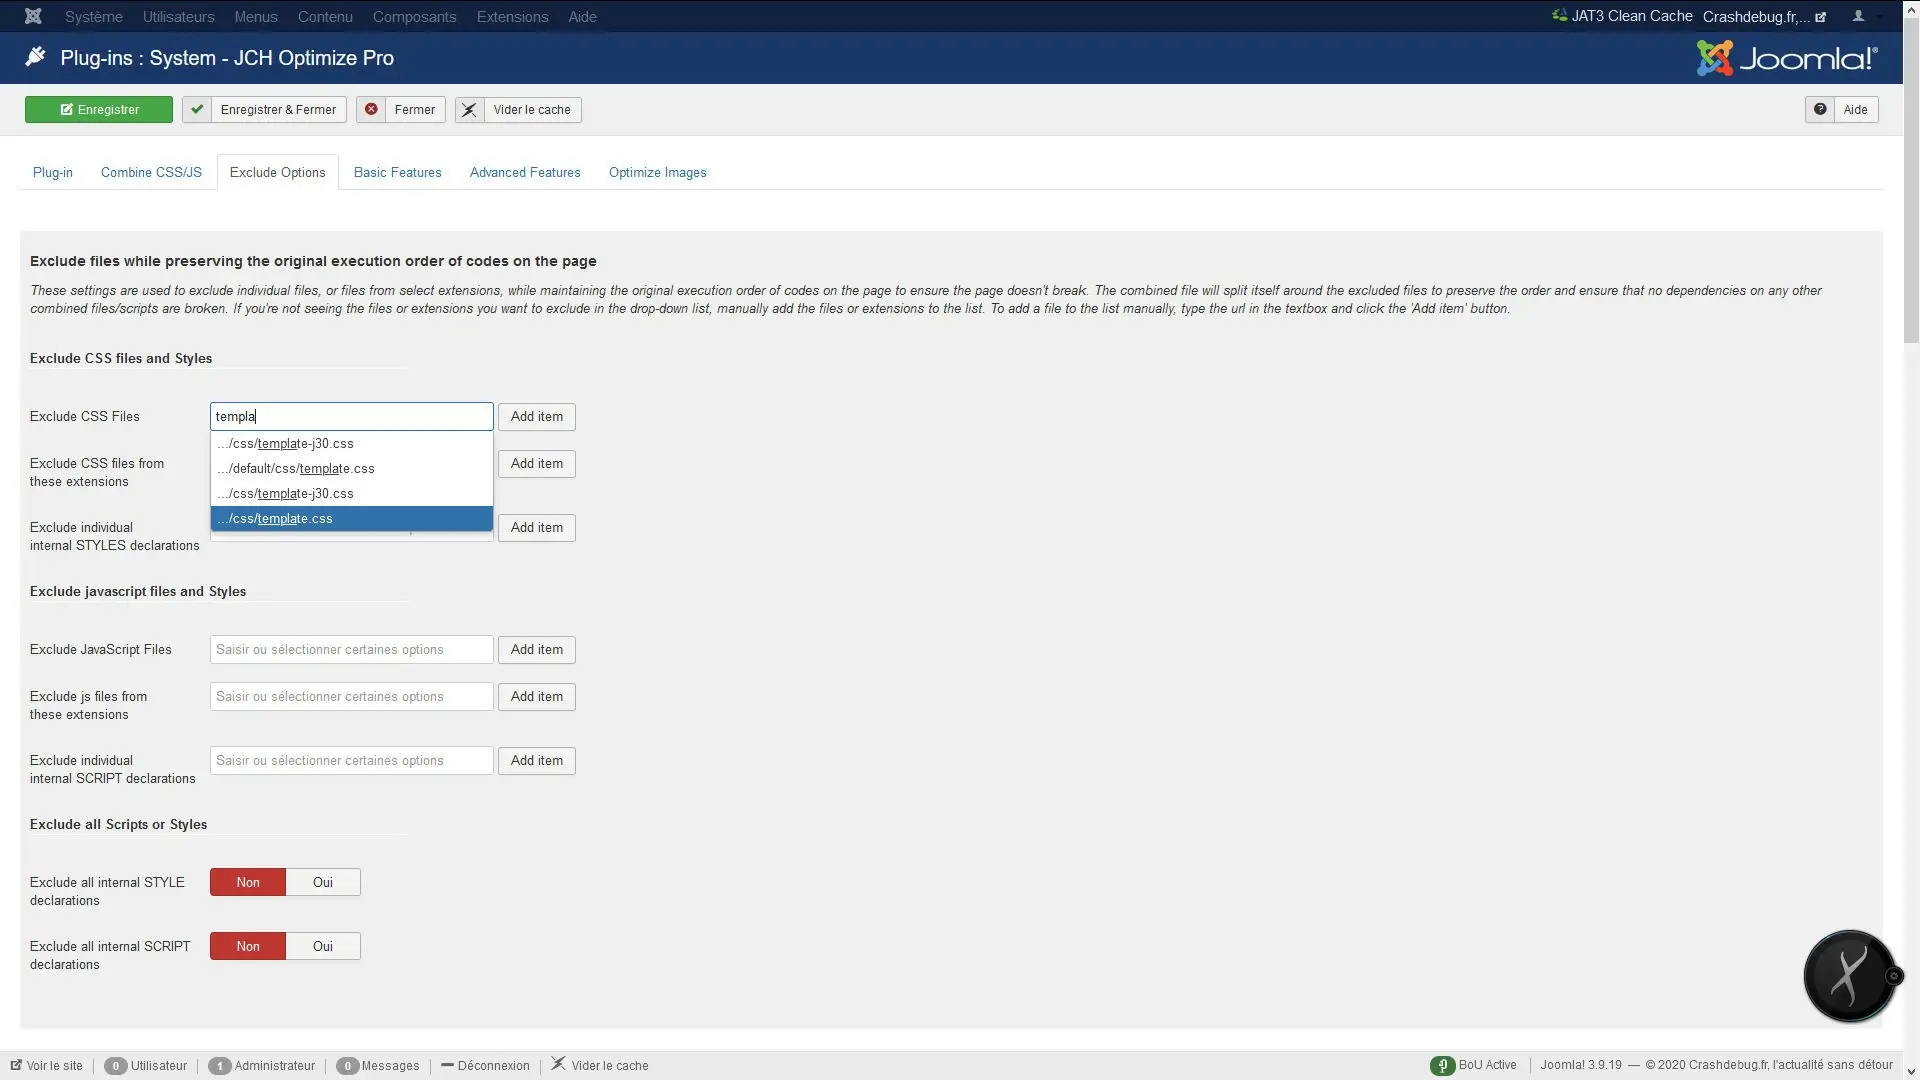Click Vider le cache in footer bar
Viewport: 1920px width, 1080px height.
click(x=600, y=1065)
